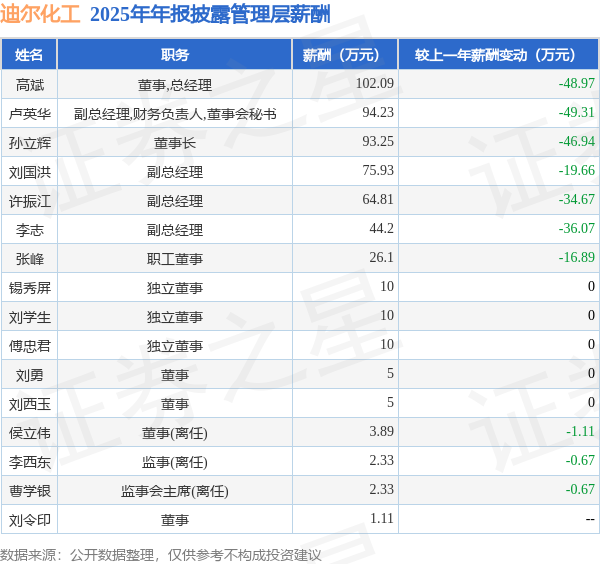Select the 刘令印 name cell
The height and width of the screenshot is (564, 600).
(x=30, y=520)
